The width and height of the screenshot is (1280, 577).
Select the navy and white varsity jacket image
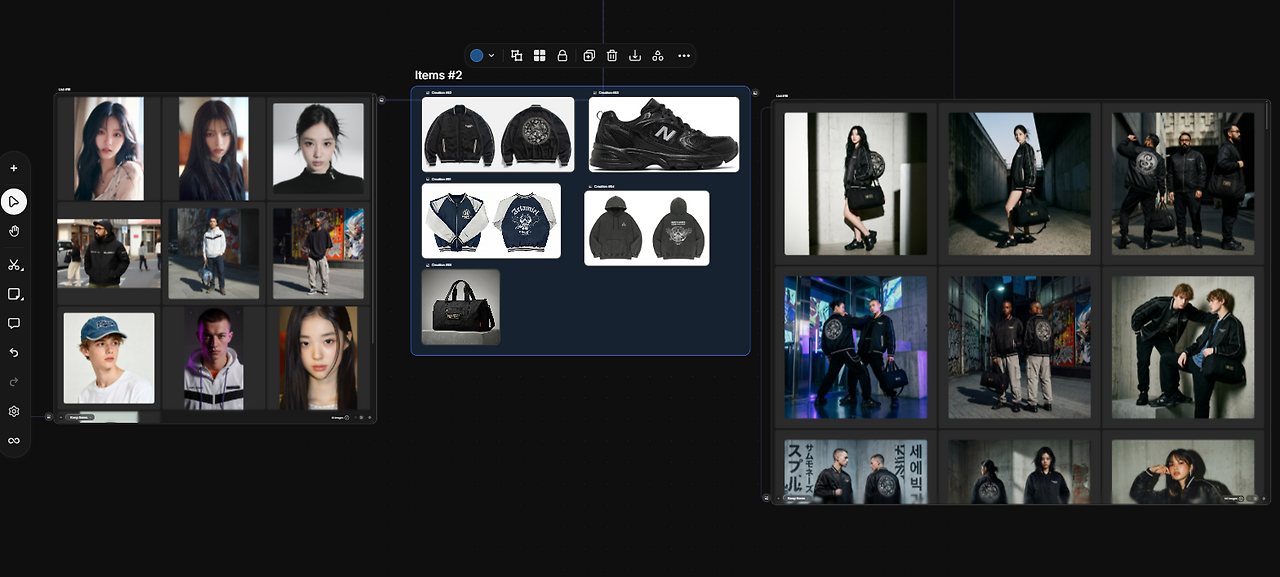point(491,220)
